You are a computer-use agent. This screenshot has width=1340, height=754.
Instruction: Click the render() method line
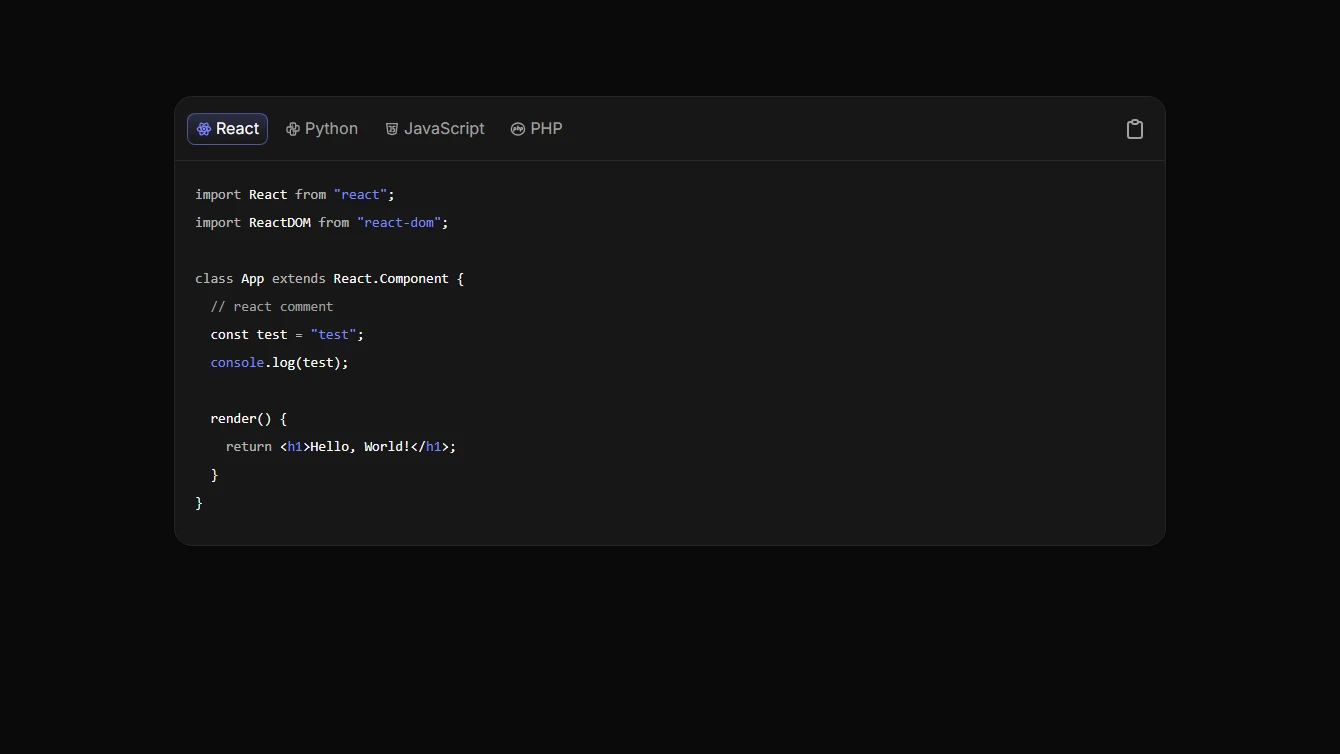249,419
